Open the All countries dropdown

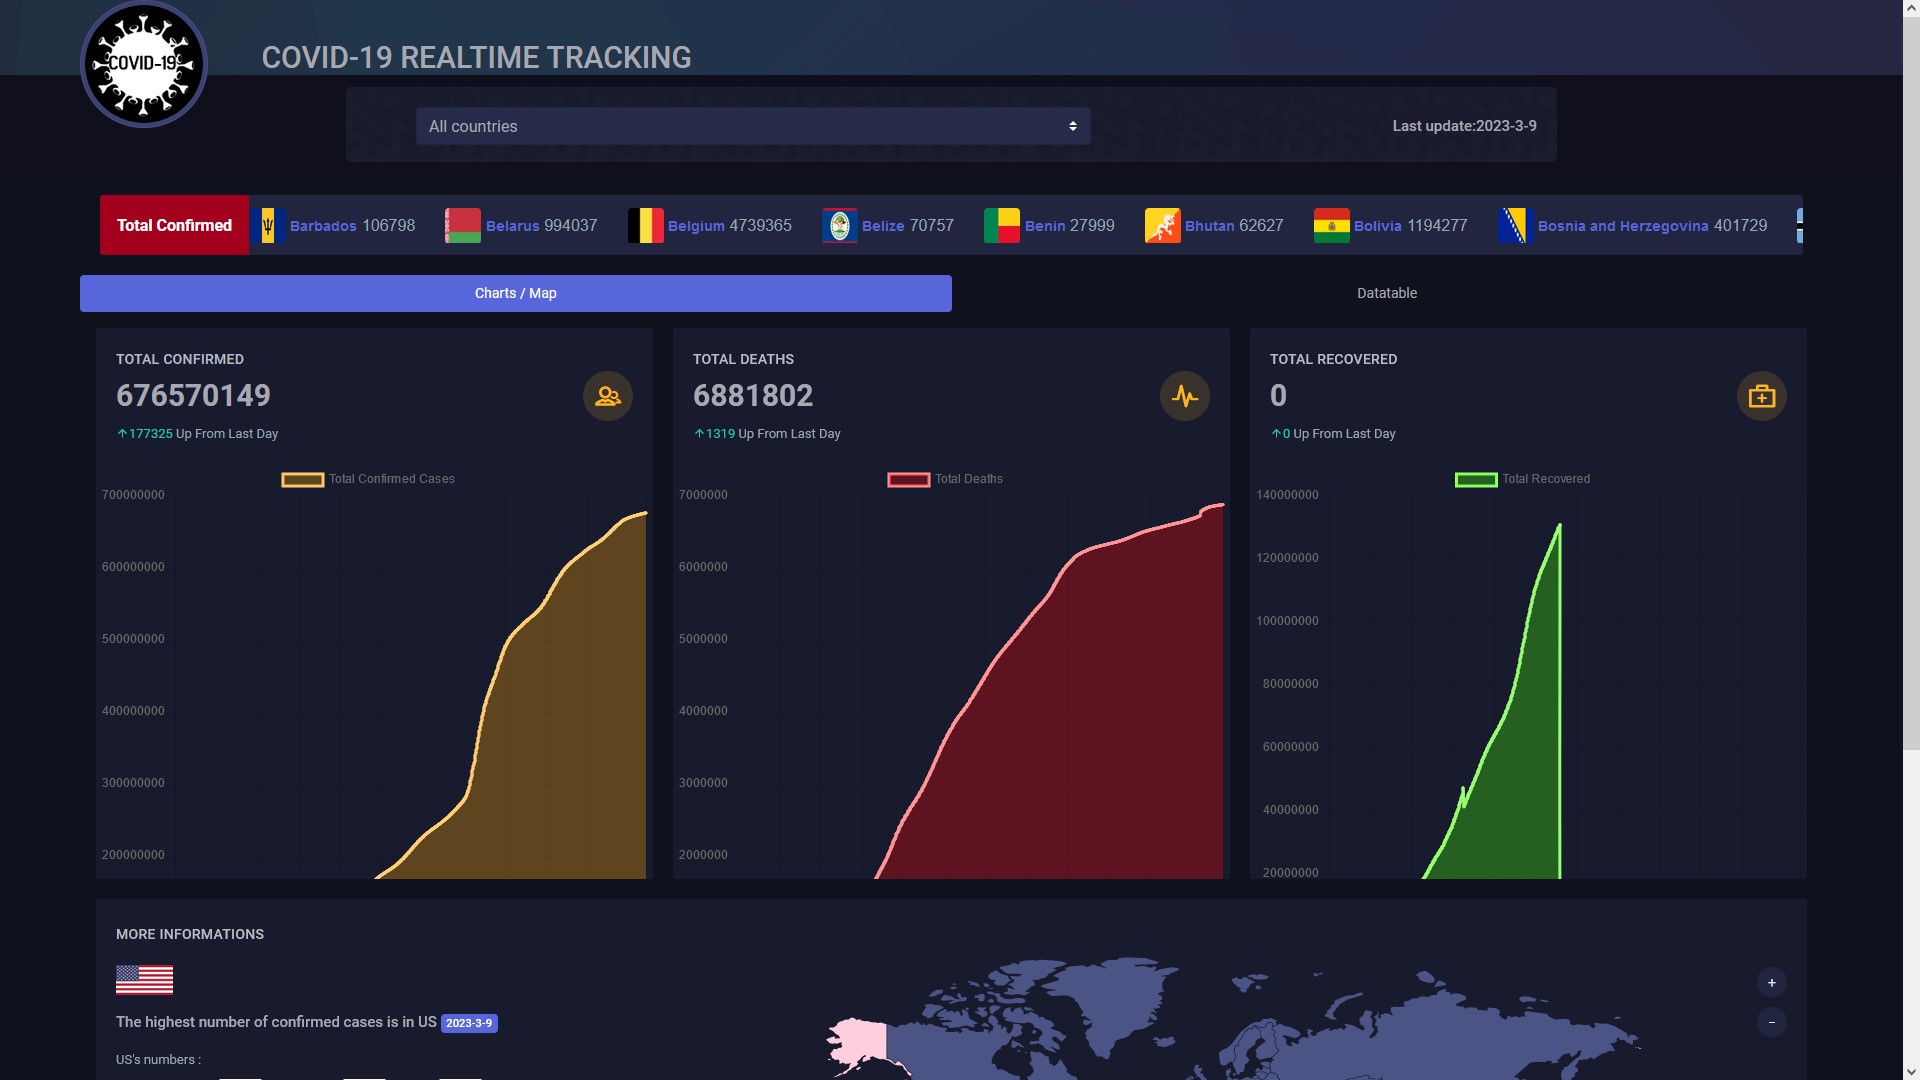[x=752, y=126]
